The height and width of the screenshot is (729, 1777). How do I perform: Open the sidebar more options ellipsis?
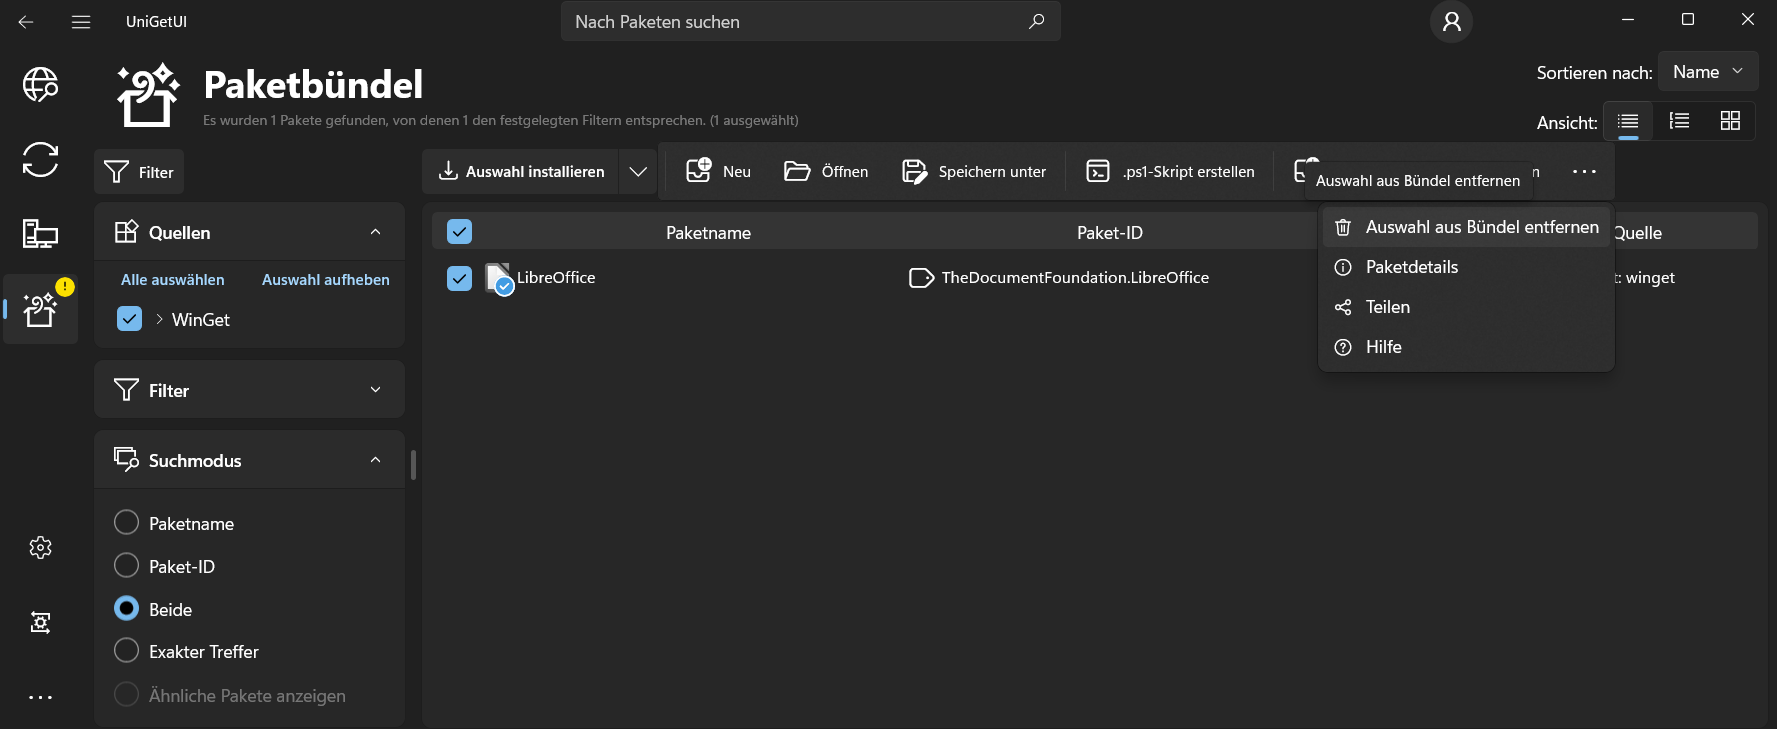click(40, 697)
